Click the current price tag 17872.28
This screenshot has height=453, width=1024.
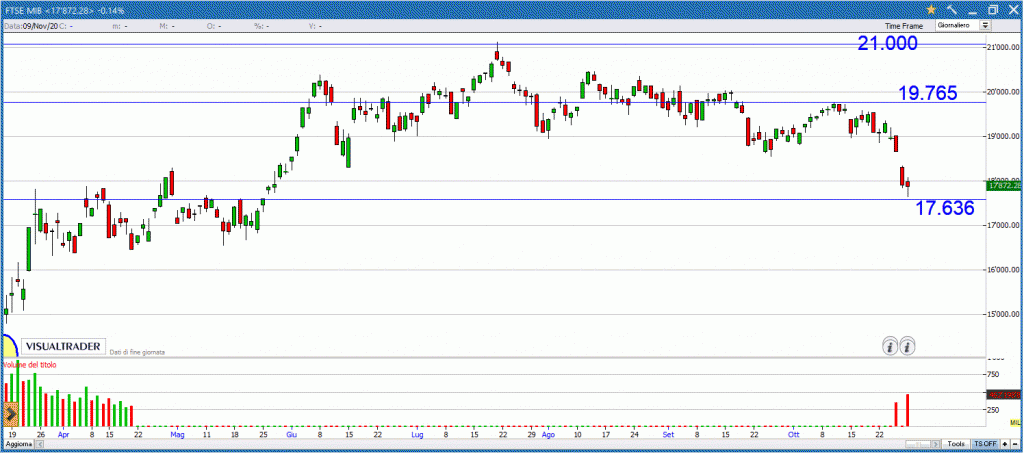pyautogui.click(x=1004, y=186)
